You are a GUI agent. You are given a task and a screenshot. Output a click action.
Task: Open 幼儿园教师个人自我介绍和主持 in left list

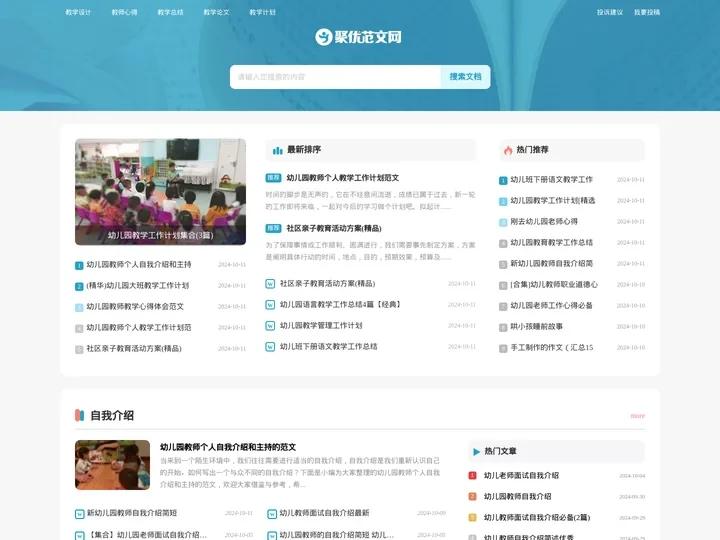coord(139,264)
